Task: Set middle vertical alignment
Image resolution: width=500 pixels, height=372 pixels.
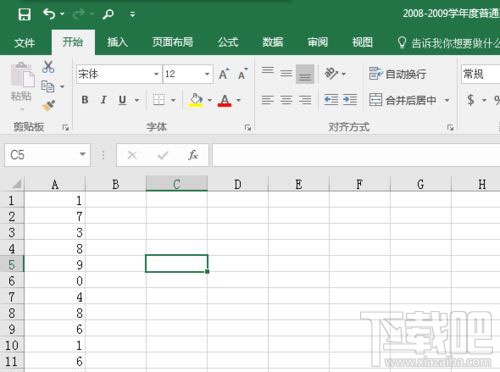Action: pyautogui.click(x=286, y=73)
